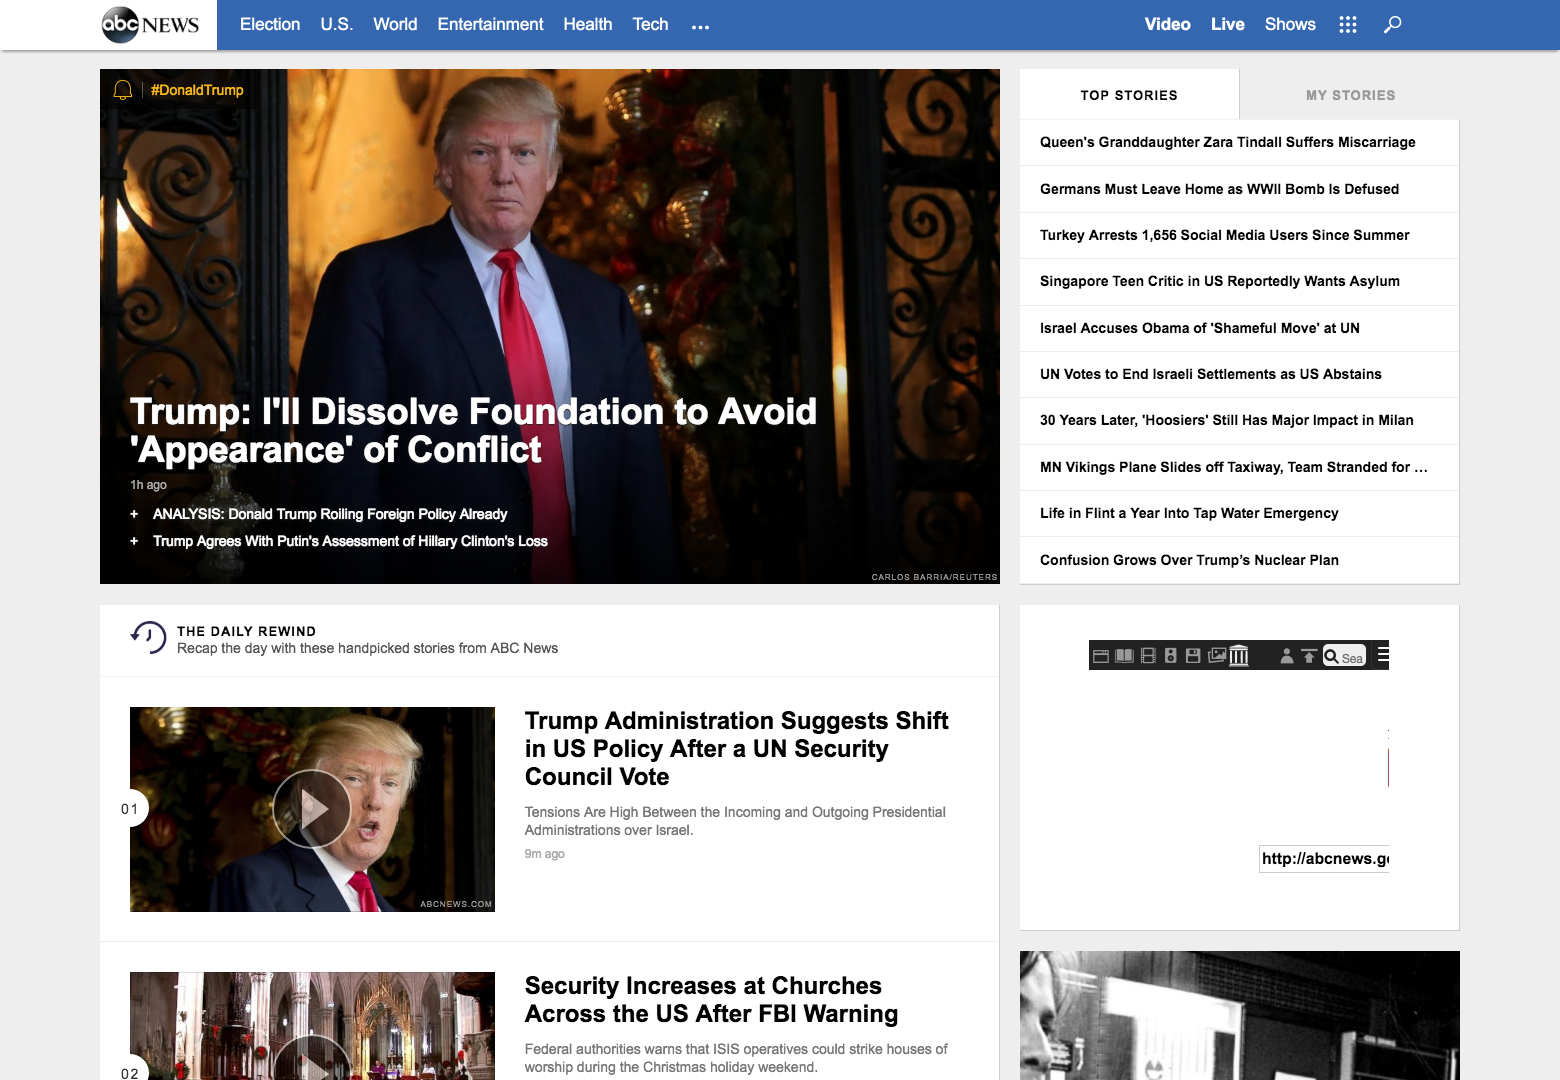The image size is (1560, 1080).
Task: Open ANALYSIS Trump Rolling Foreign Policy link
Action: (x=330, y=514)
